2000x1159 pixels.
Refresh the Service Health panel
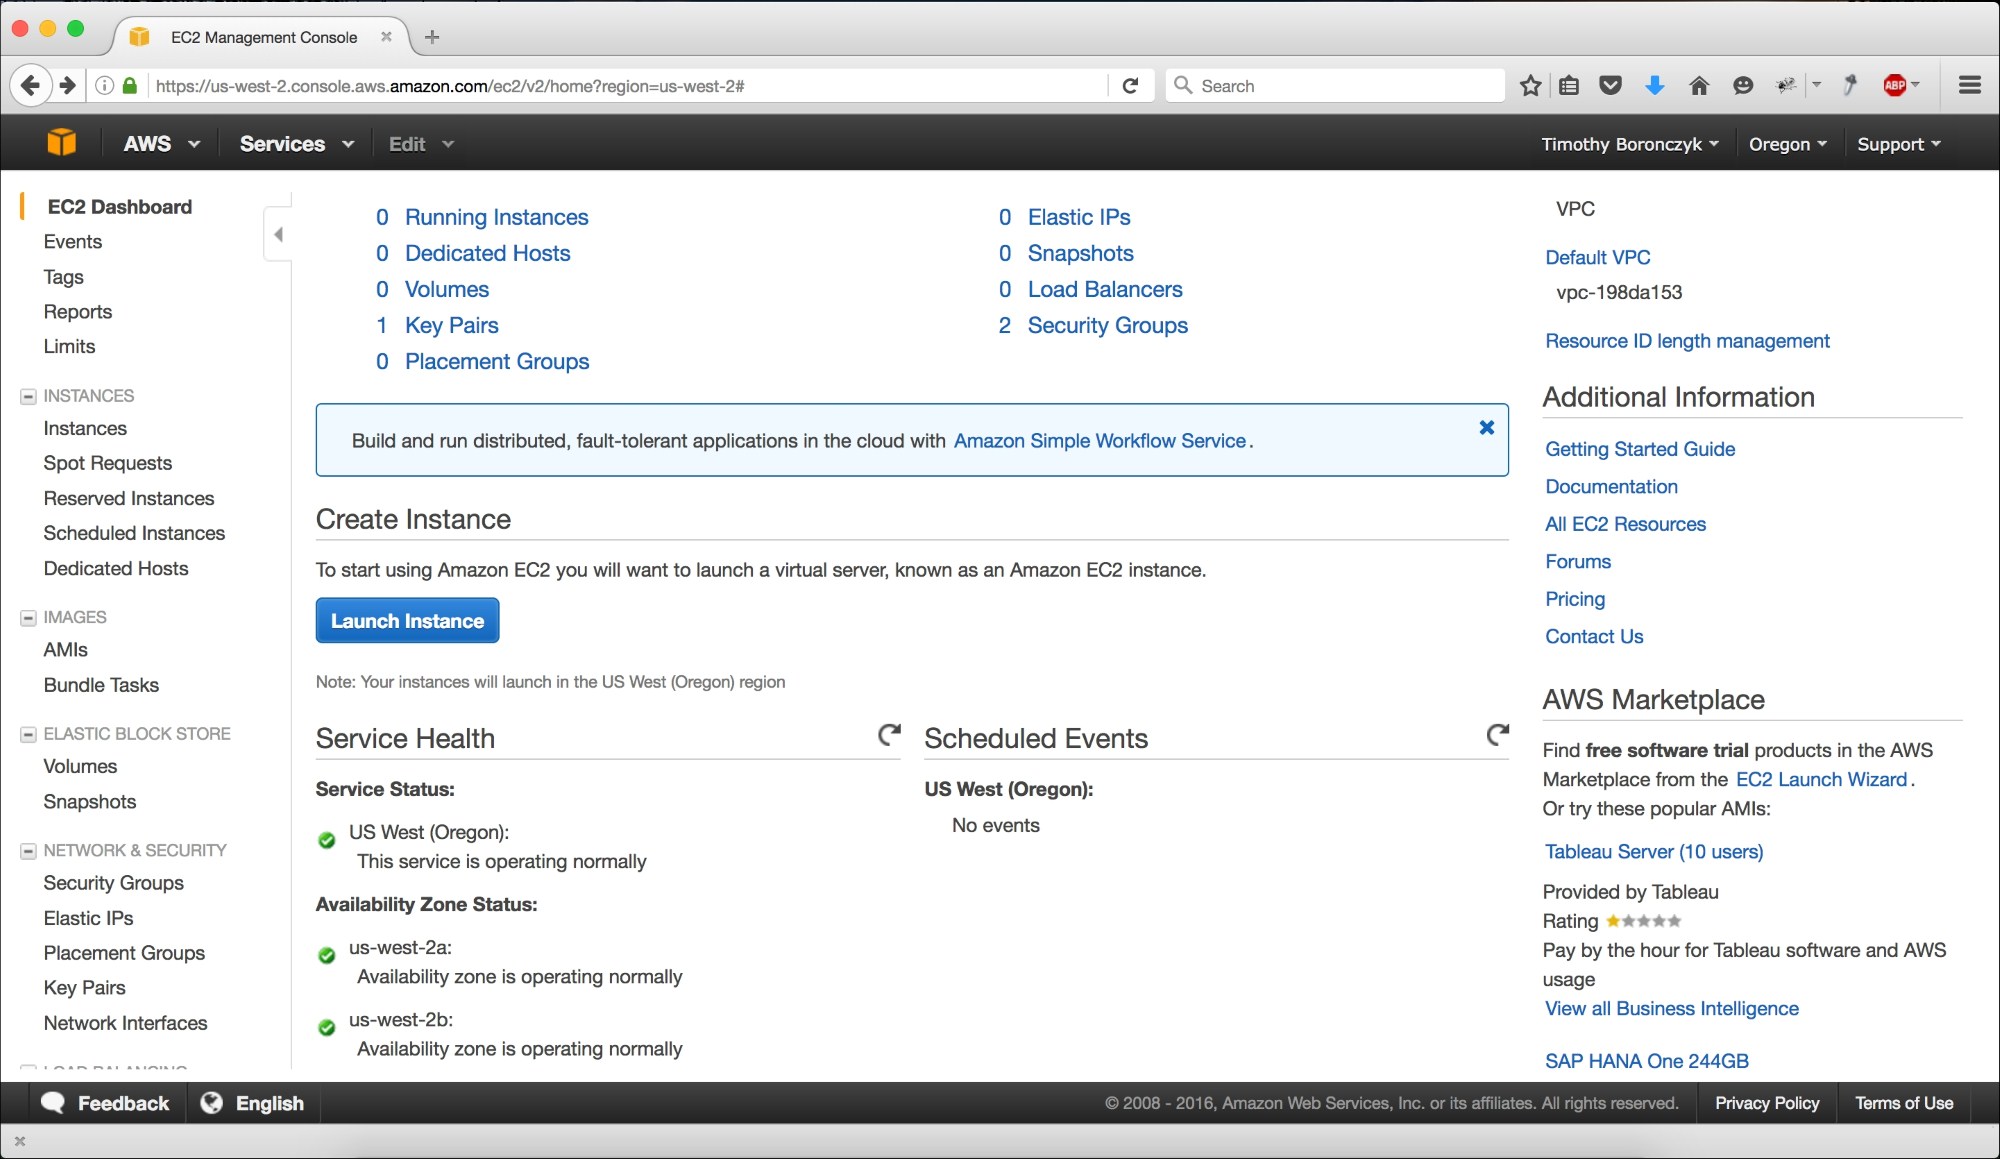(x=889, y=735)
